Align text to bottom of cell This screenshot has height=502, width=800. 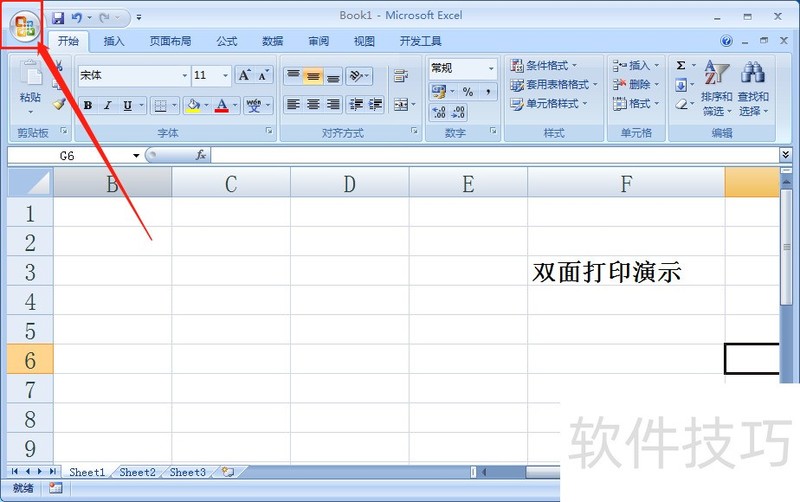[333, 76]
